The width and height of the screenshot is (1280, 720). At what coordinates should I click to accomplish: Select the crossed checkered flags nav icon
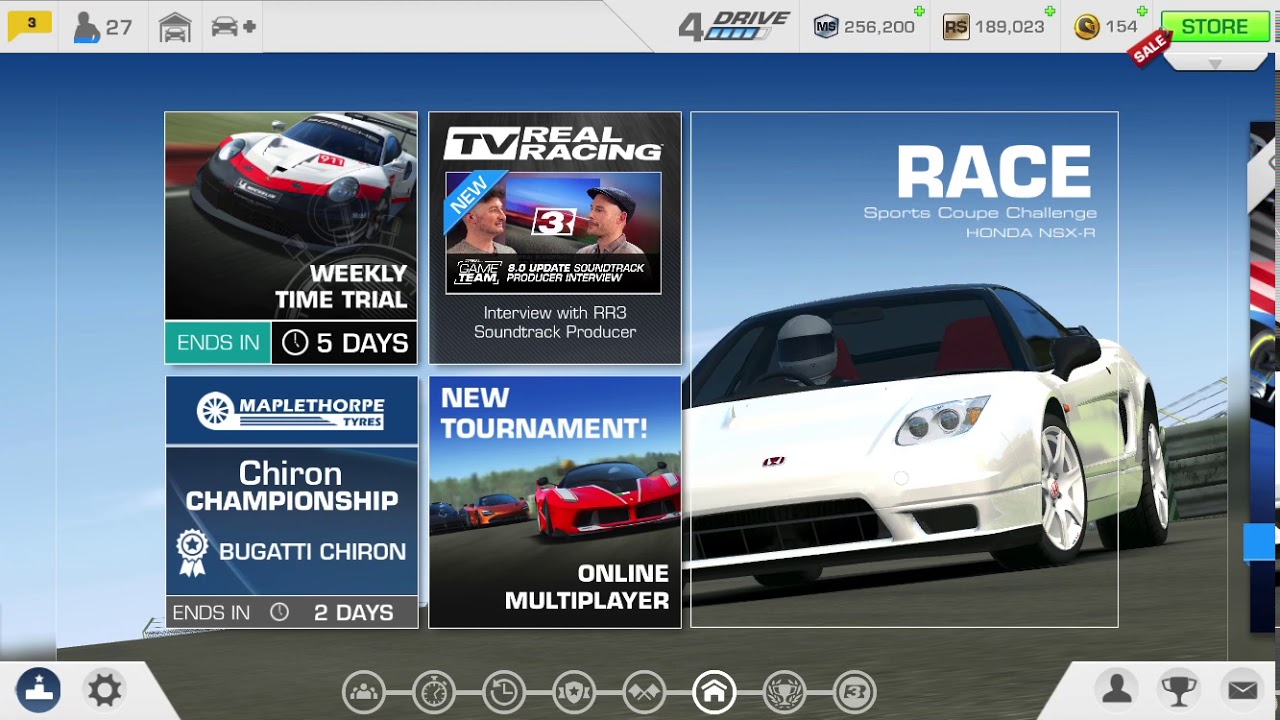pos(644,691)
